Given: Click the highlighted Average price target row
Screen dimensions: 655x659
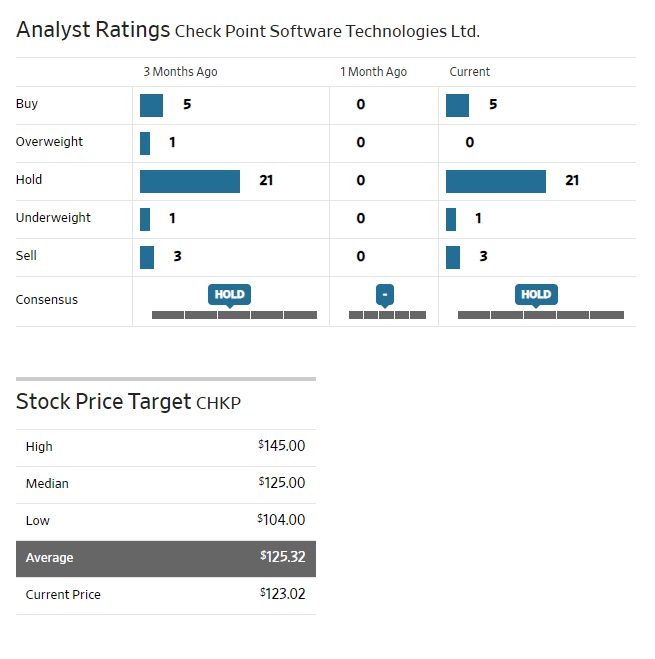Looking at the screenshot, I should point(166,558).
